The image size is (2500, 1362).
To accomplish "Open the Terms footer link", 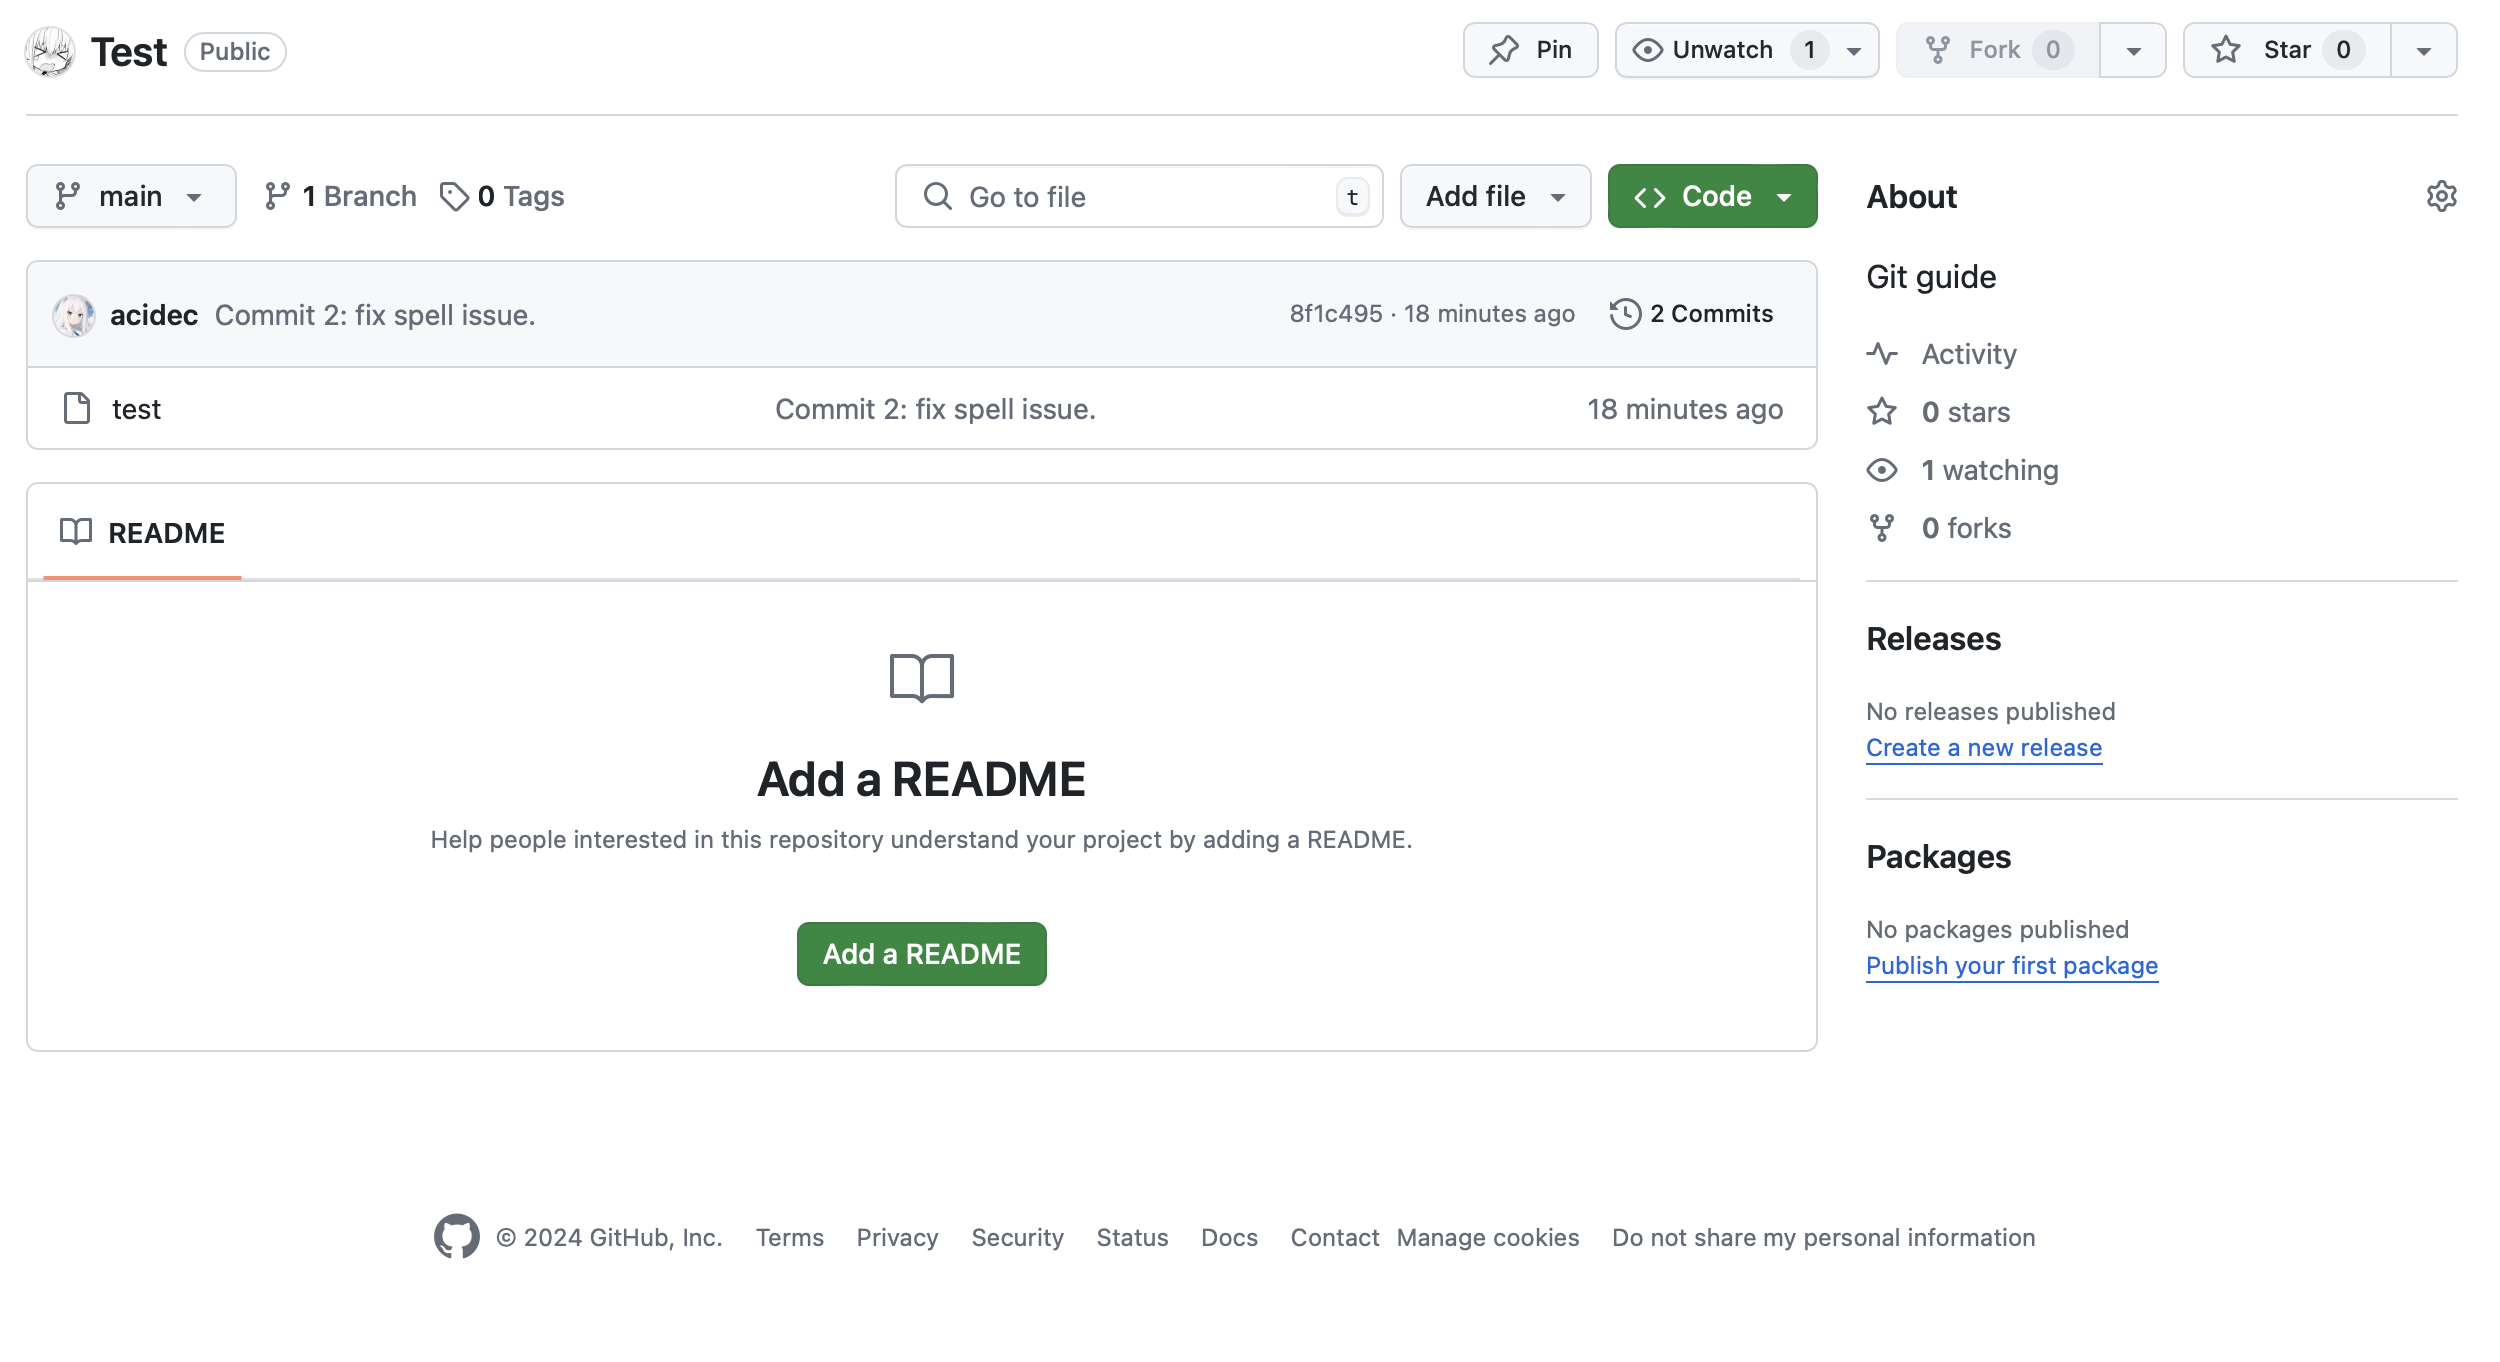I will tap(790, 1238).
